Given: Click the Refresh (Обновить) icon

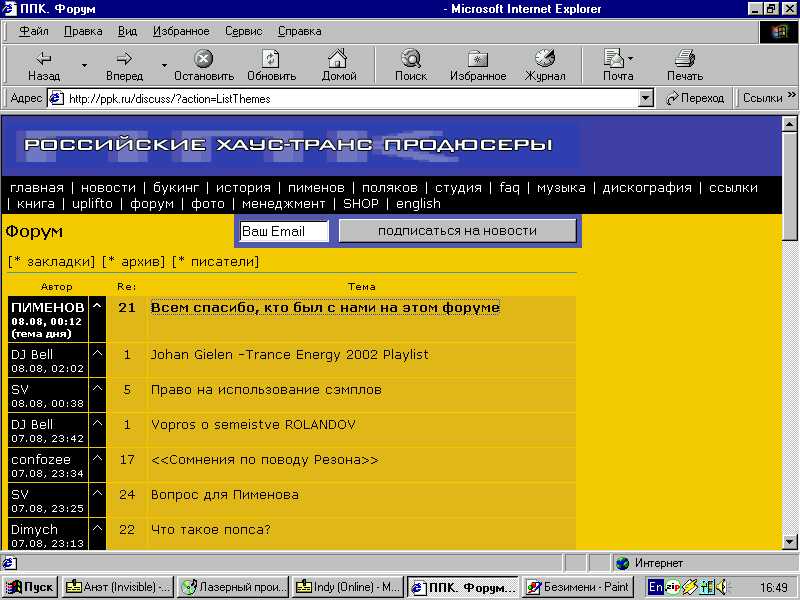Looking at the screenshot, I should click(x=271, y=60).
